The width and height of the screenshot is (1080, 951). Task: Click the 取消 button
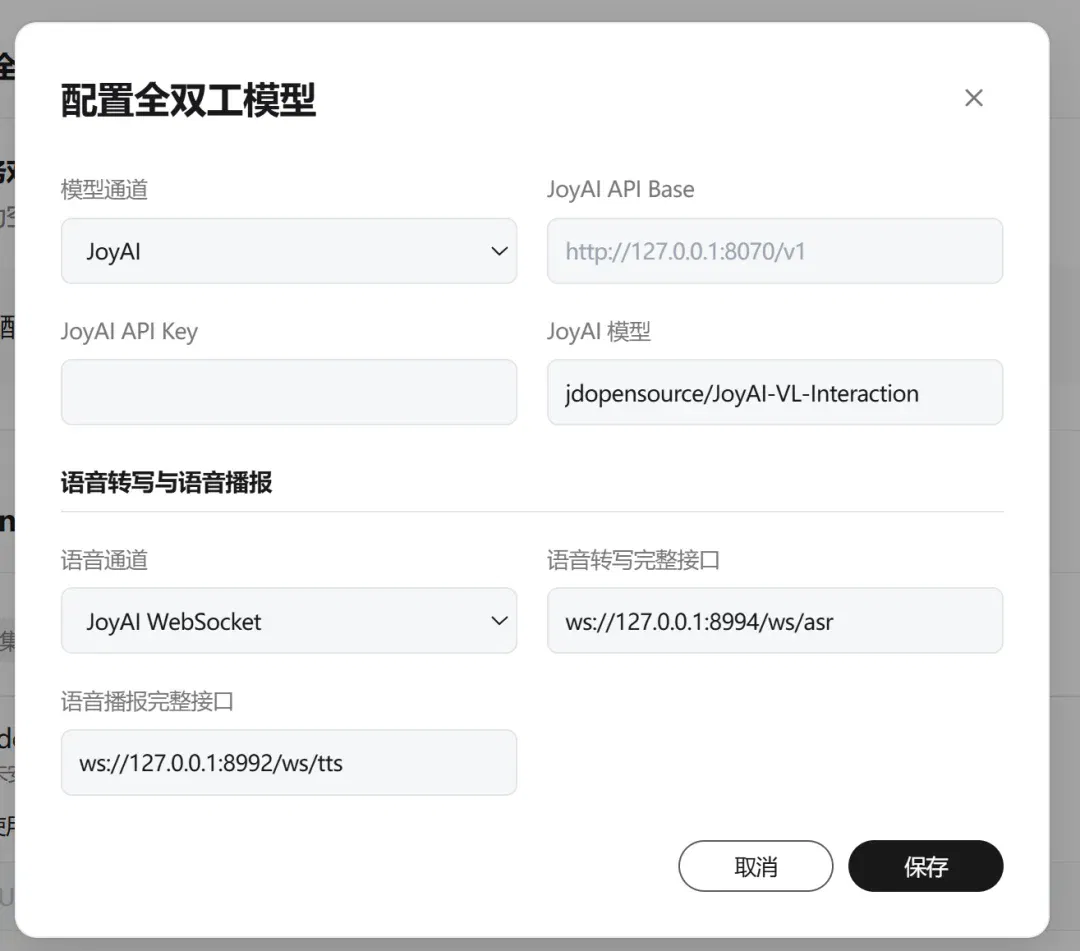(756, 866)
